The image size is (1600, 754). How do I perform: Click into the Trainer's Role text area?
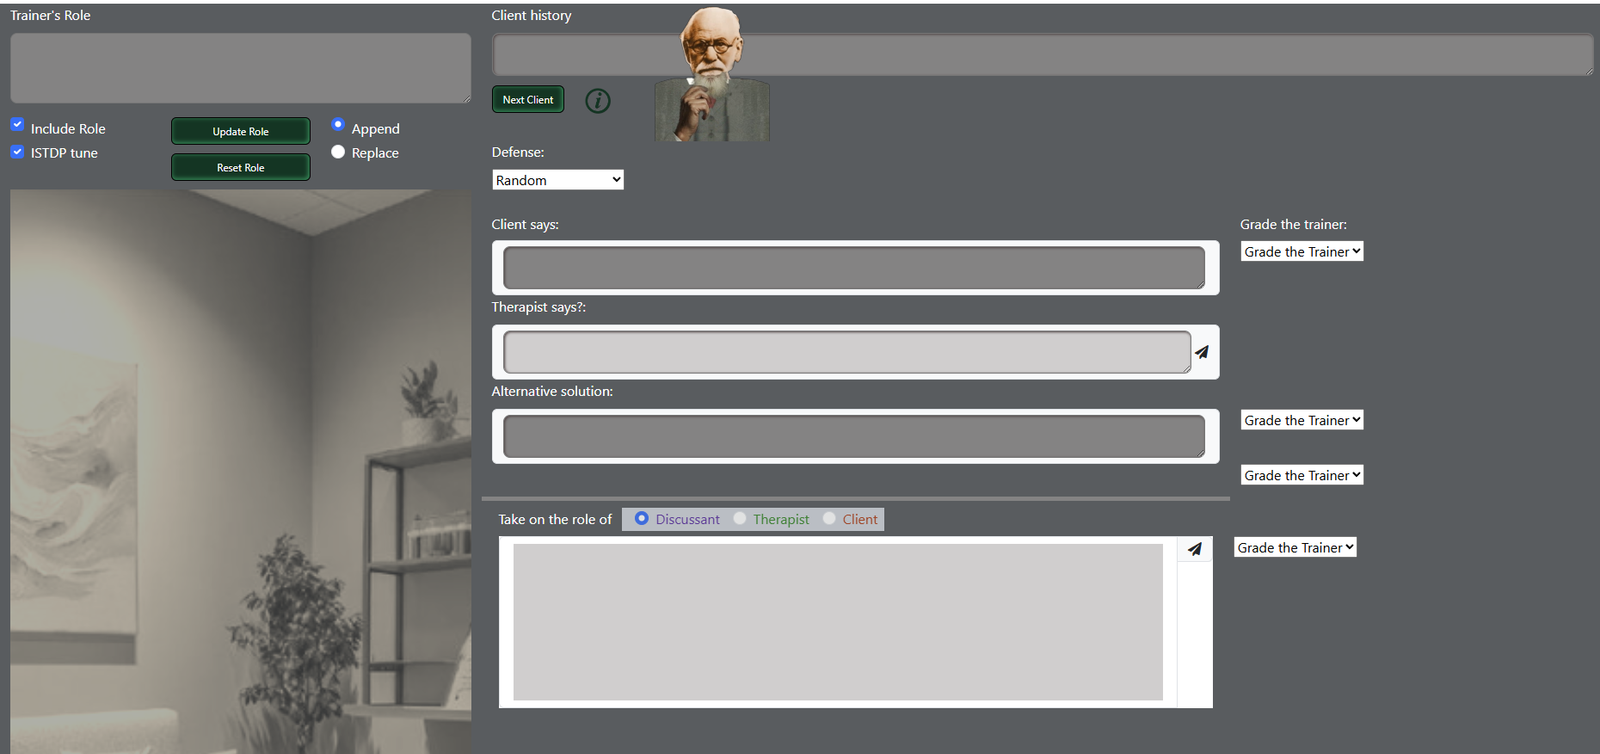[x=241, y=68]
